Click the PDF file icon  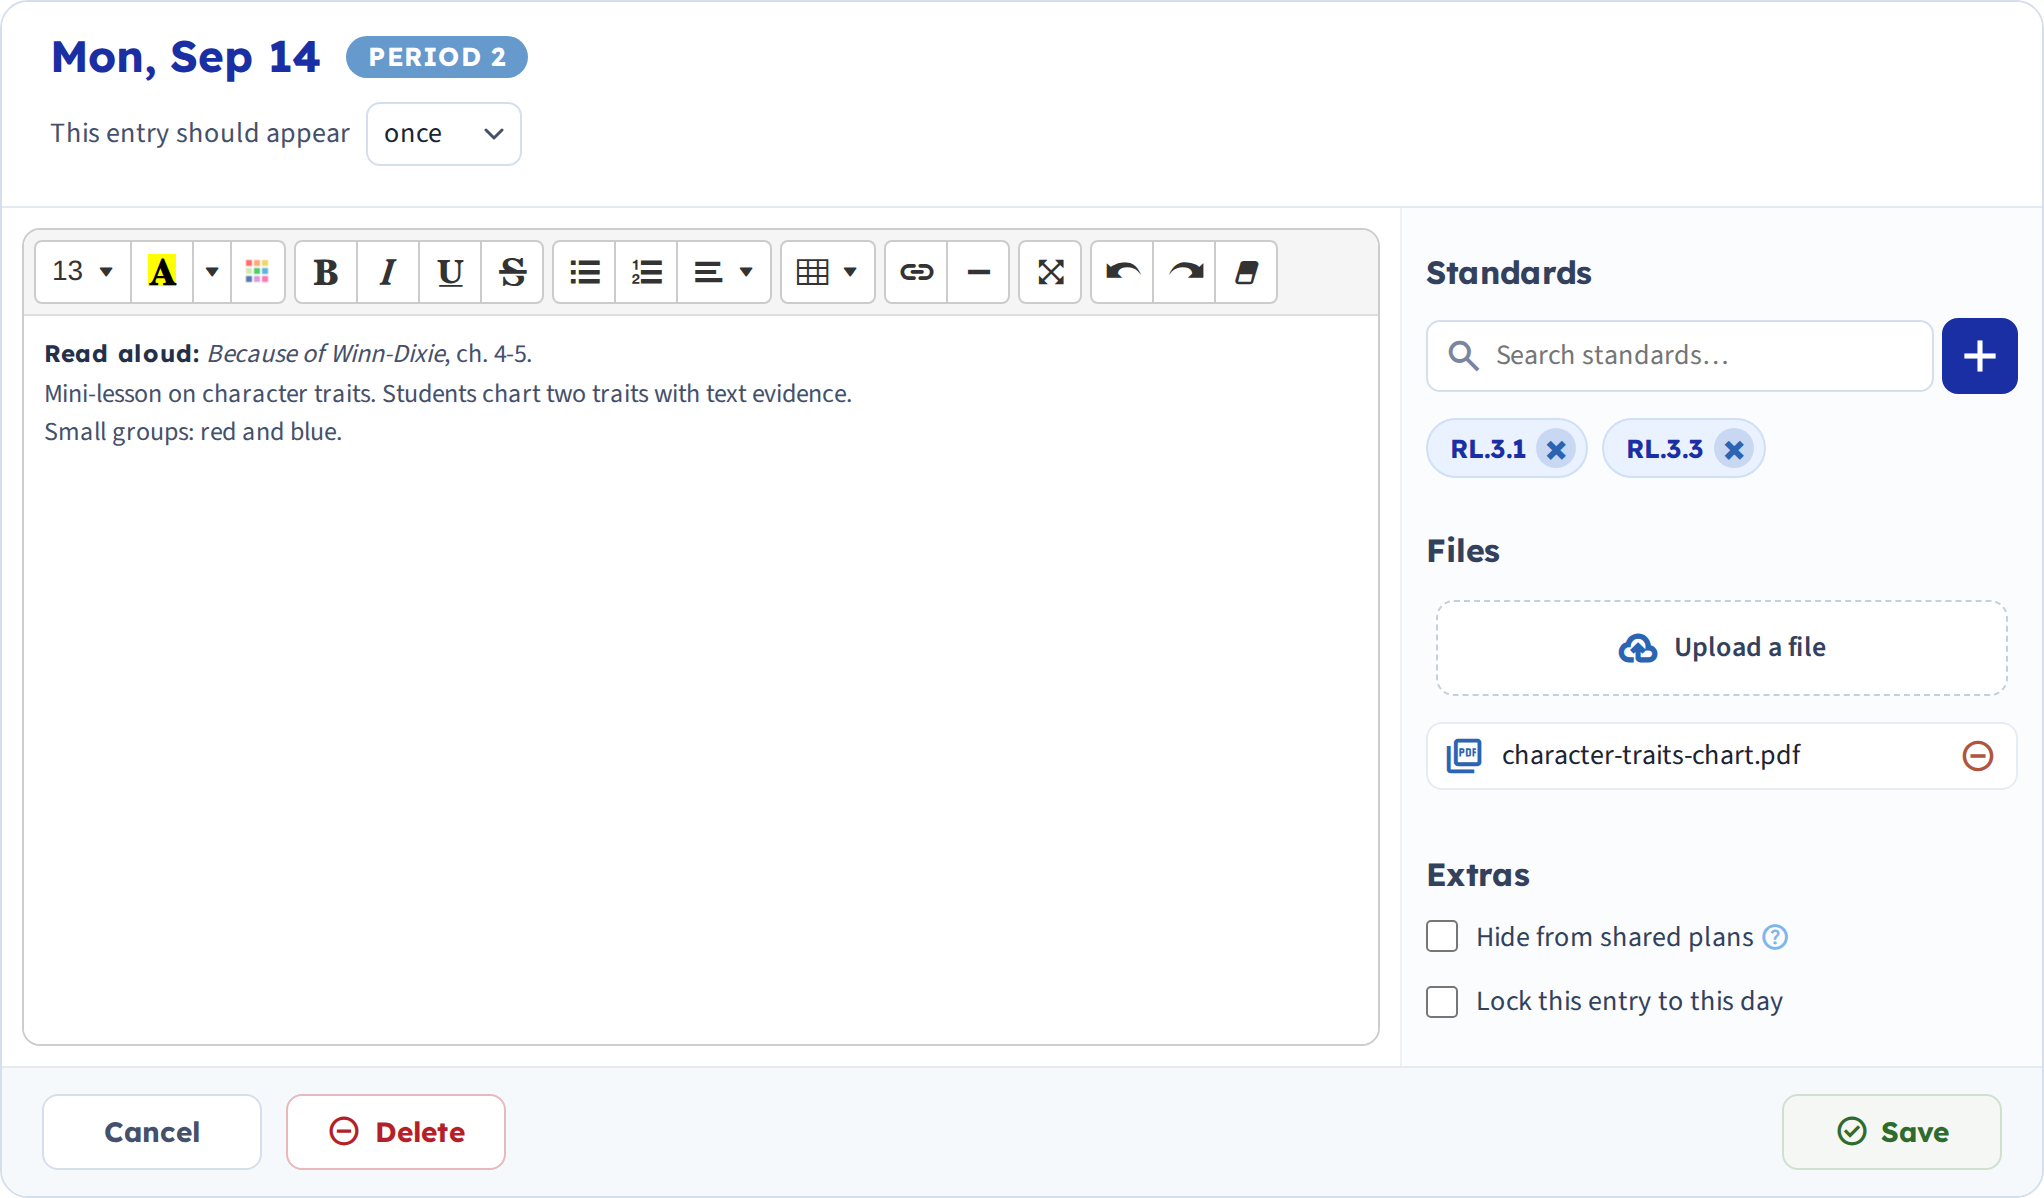click(x=1464, y=755)
